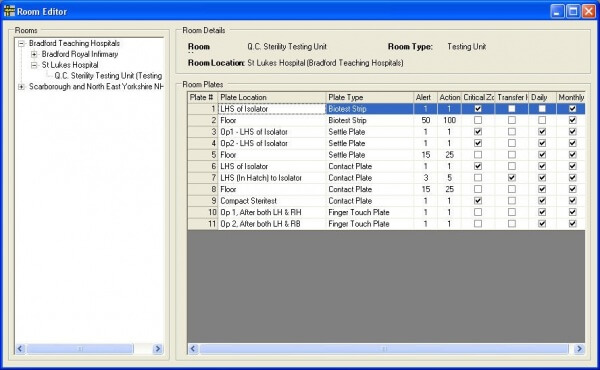Click the Alert column header
Screen dimensions: 600x370
pyautogui.click(x=425, y=97)
